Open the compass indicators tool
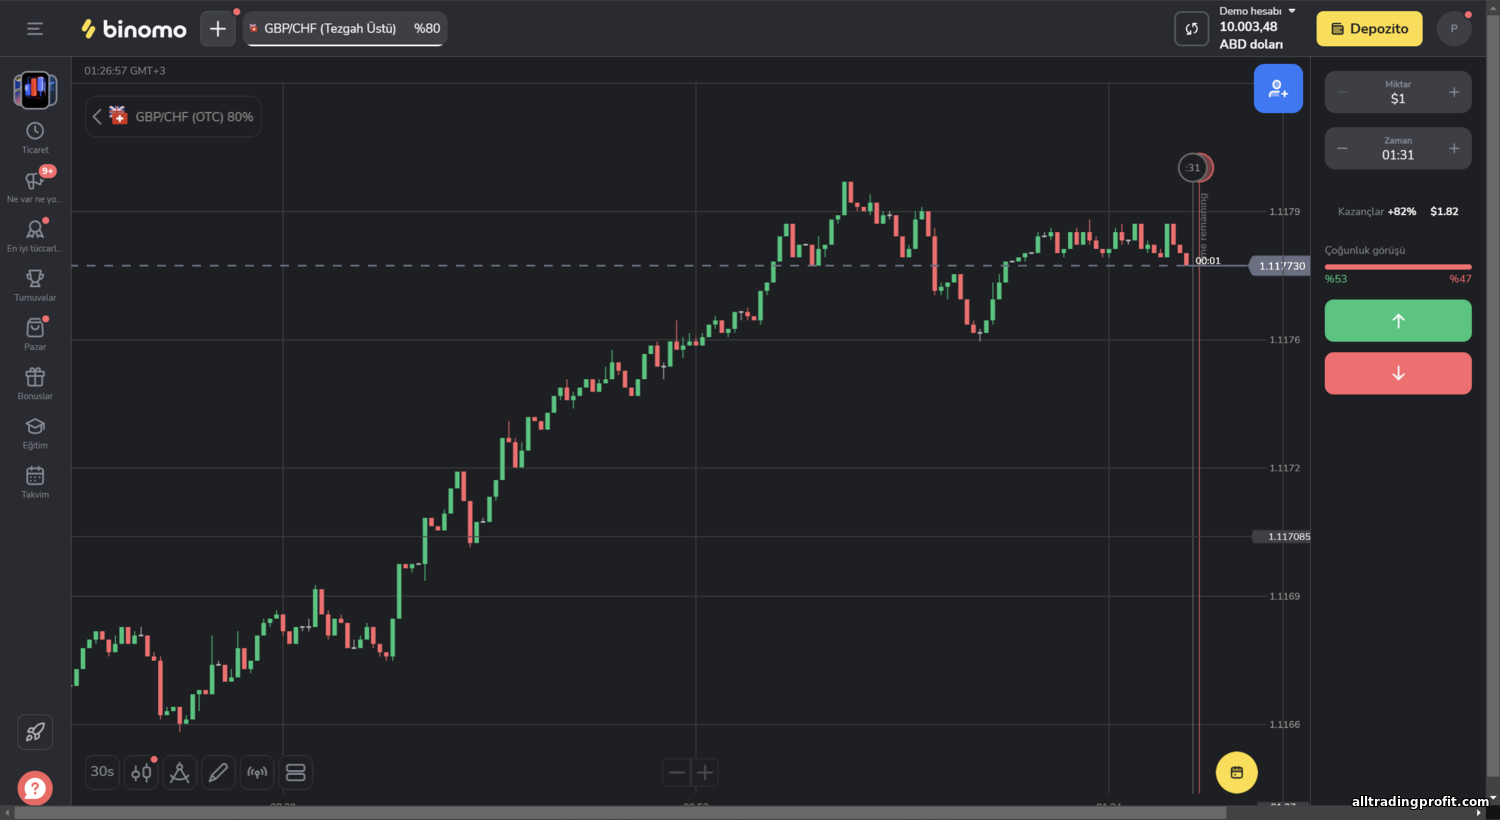The height and width of the screenshot is (820, 1500). click(x=180, y=772)
